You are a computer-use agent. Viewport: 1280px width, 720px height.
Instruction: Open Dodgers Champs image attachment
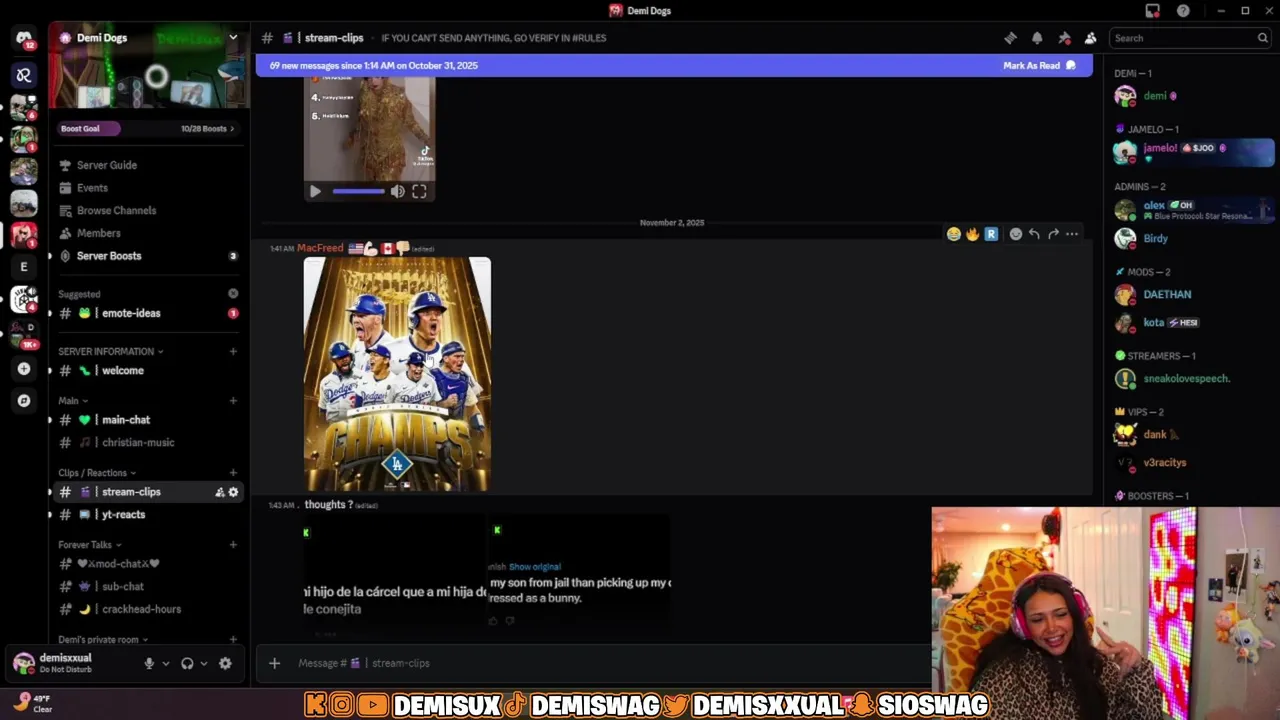(397, 374)
